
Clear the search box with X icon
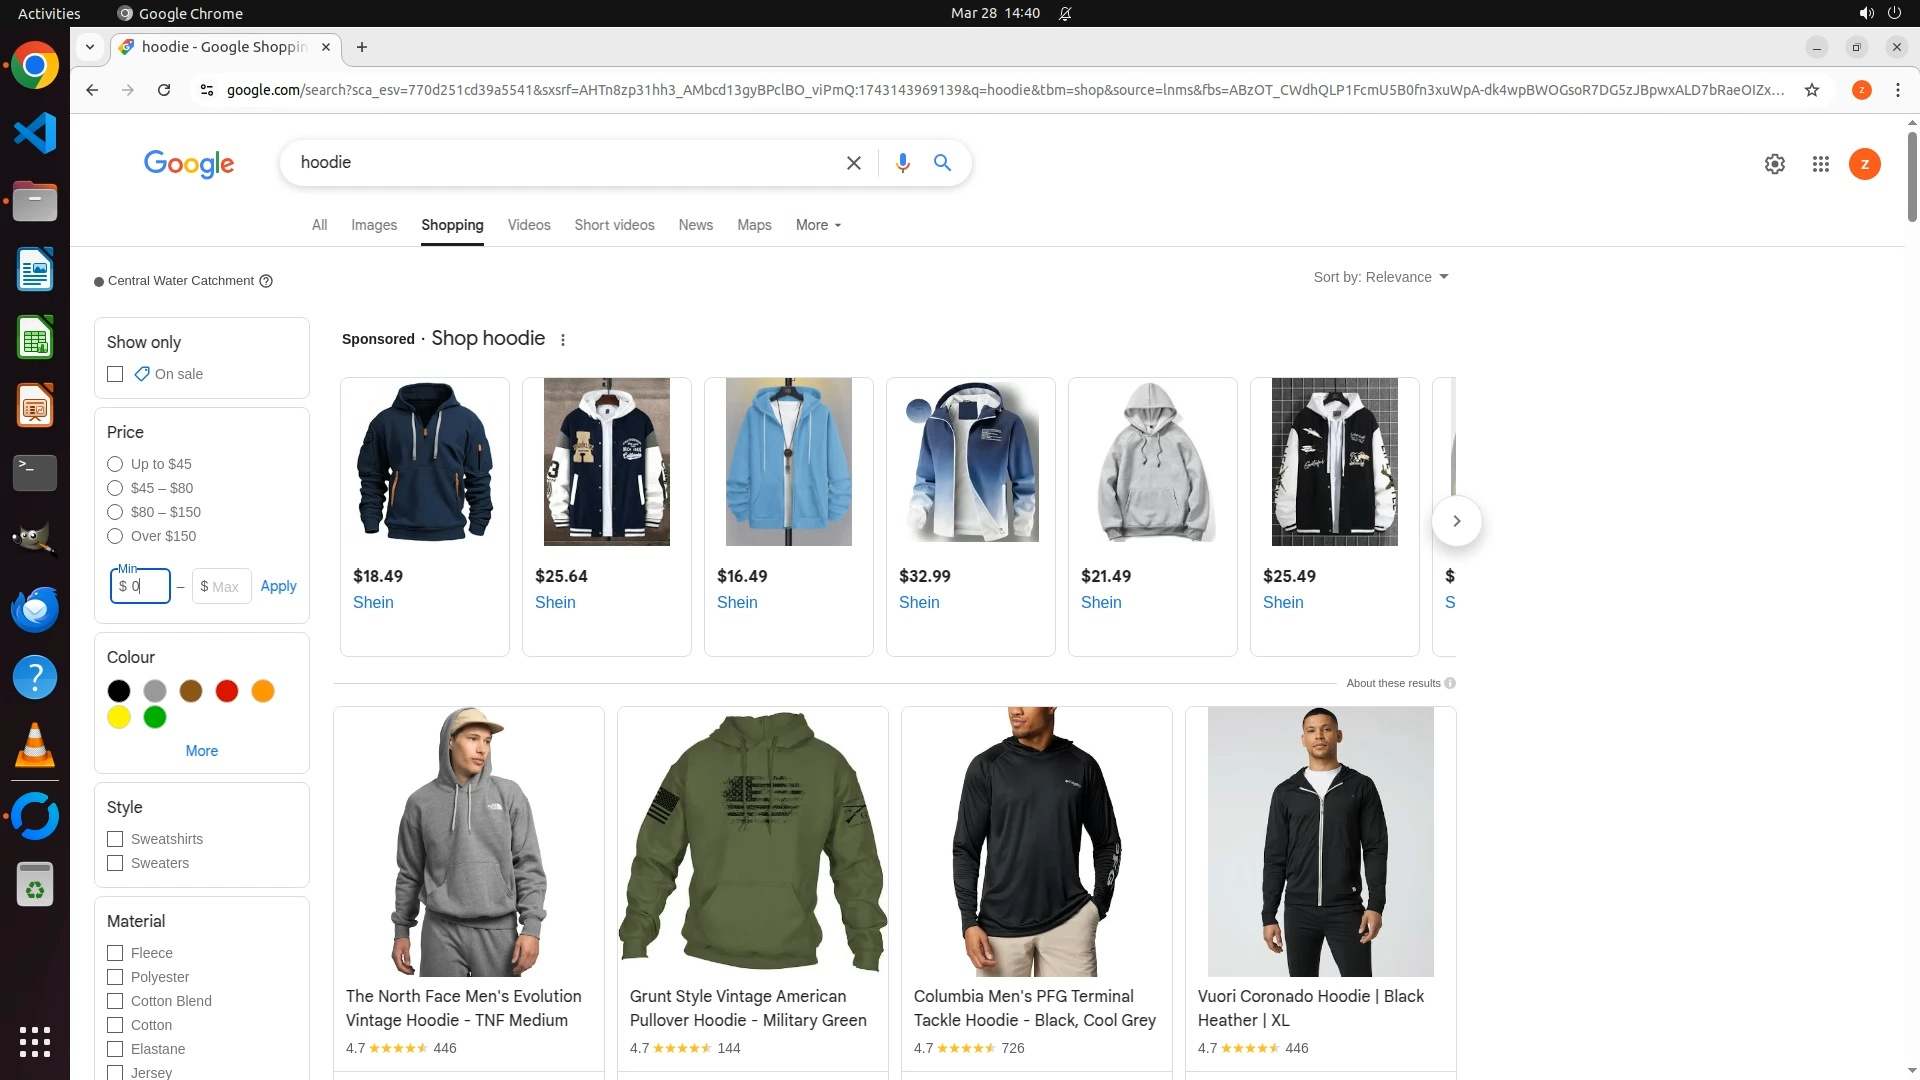click(853, 163)
